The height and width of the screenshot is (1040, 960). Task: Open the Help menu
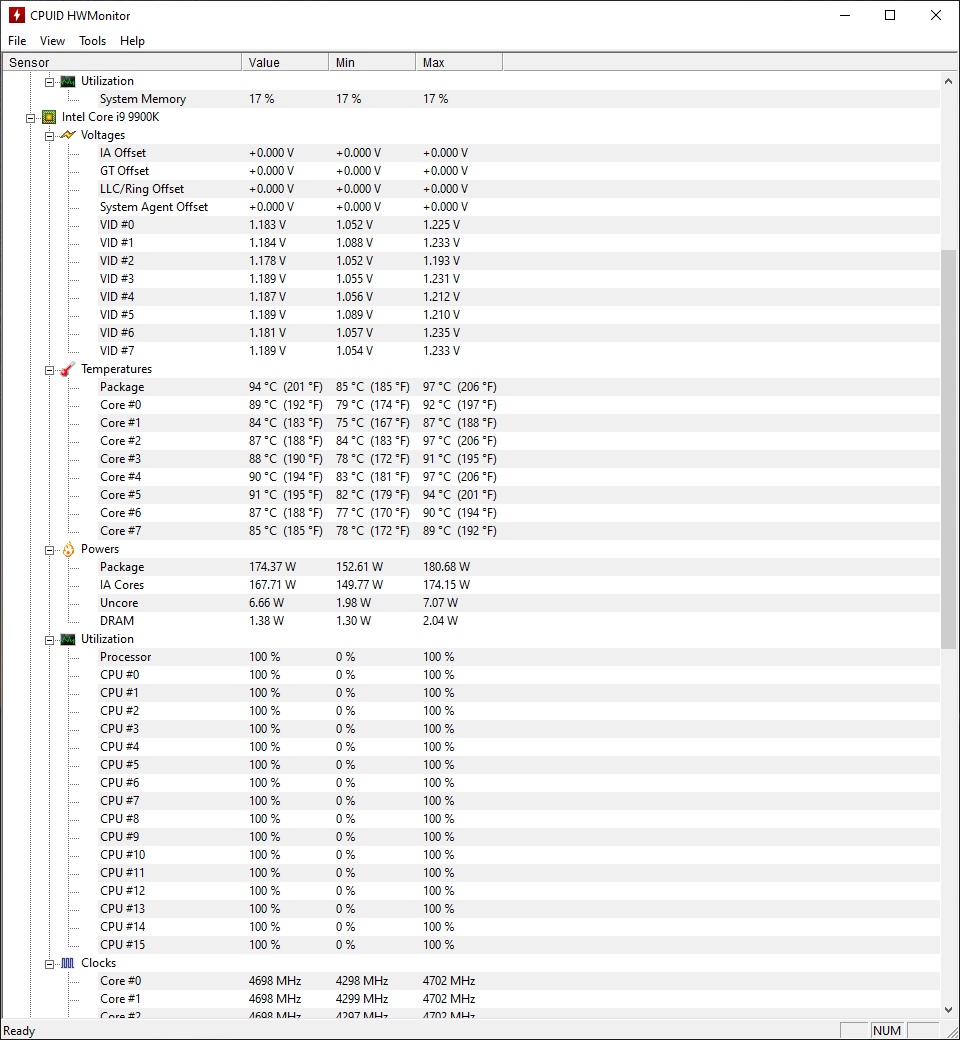tap(132, 41)
